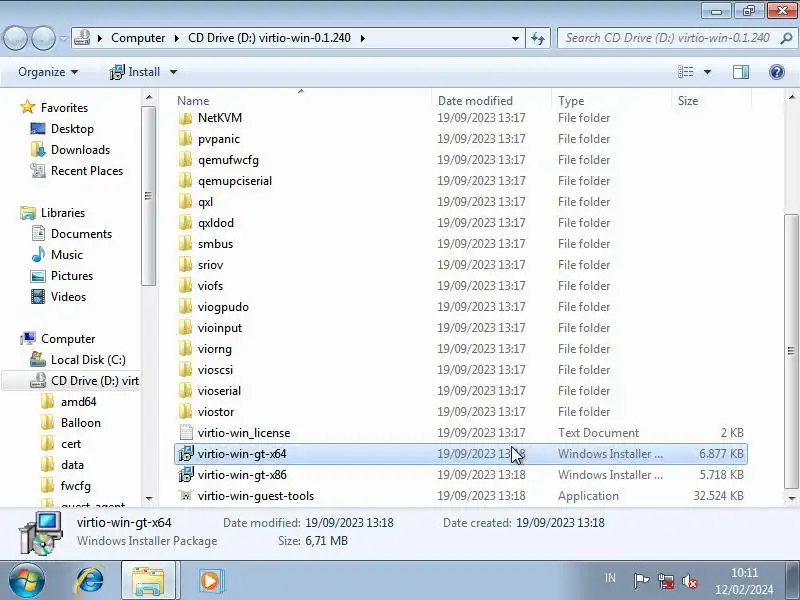Select the virtio-win-gt-x86 installer icon
The width and height of the screenshot is (800, 600).
[x=186, y=474]
